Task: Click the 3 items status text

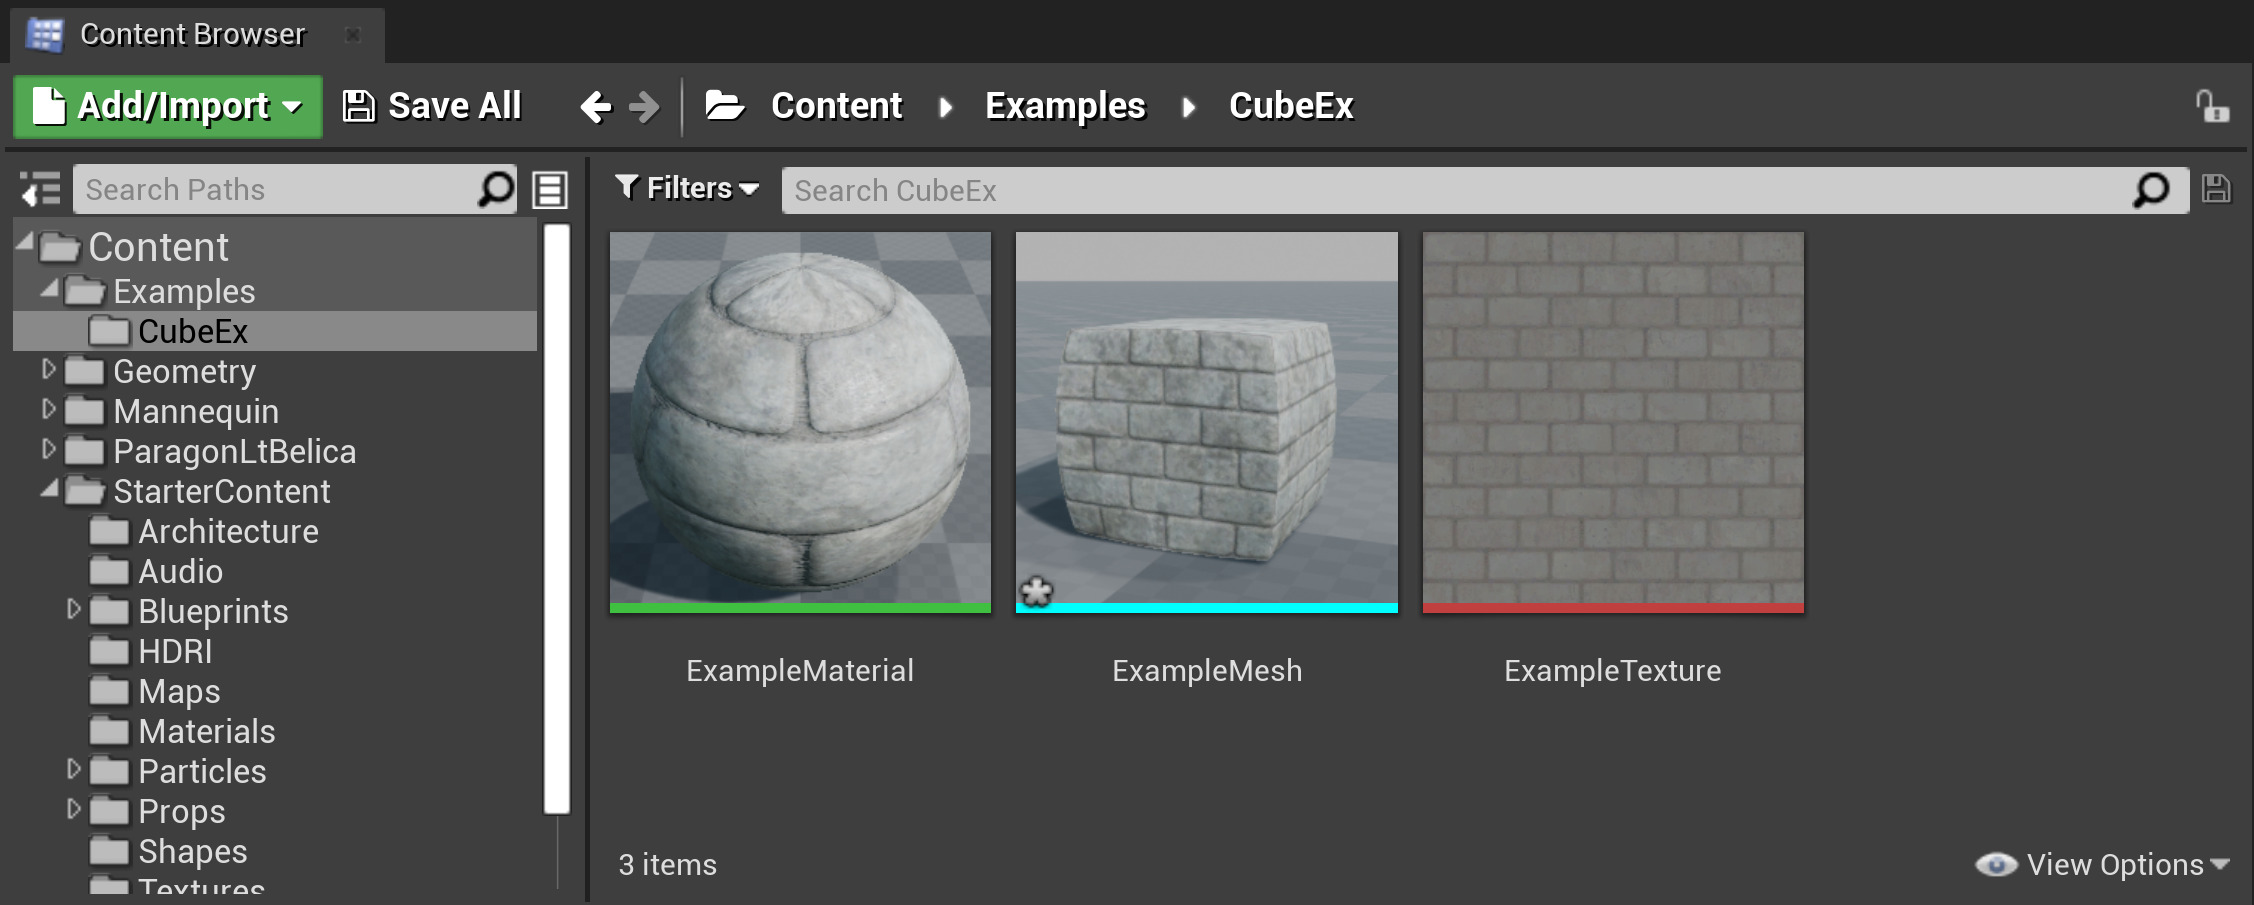Action: point(667,864)
